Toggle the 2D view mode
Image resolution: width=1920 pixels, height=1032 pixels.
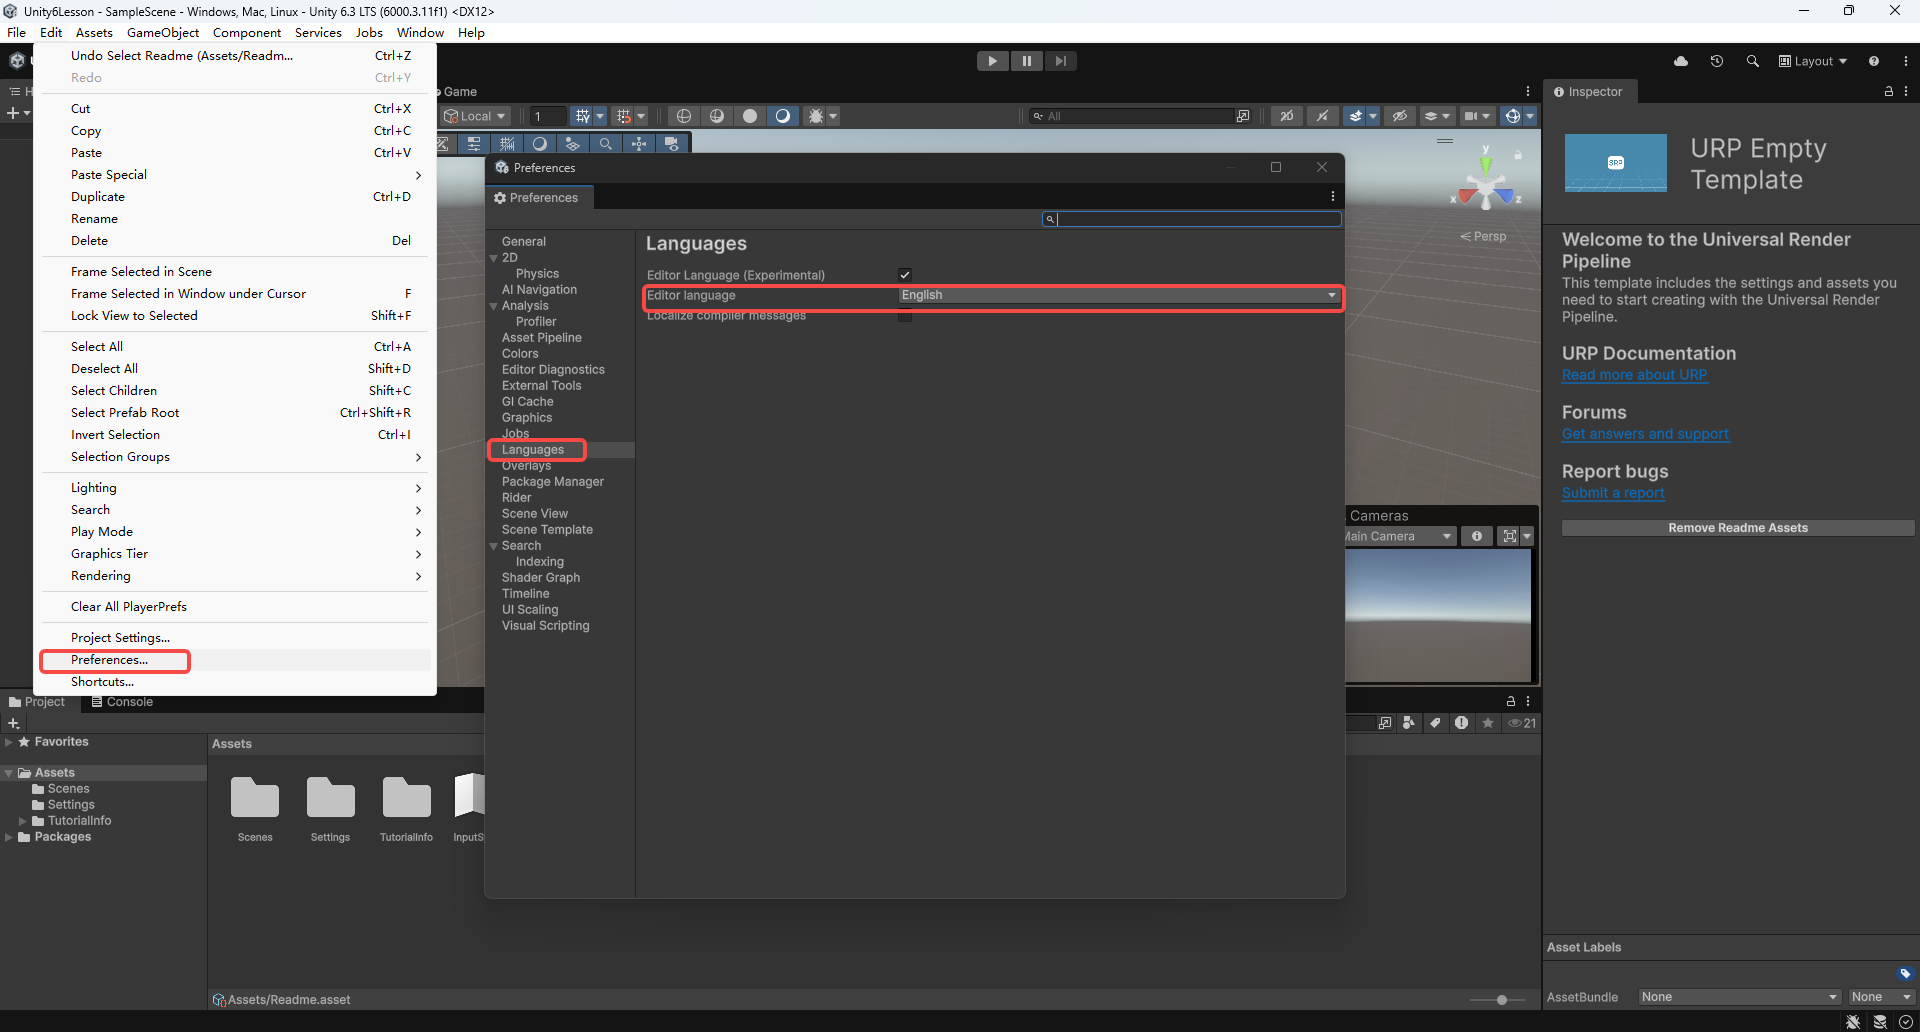pyautogui.click(x=1287, y=116)
